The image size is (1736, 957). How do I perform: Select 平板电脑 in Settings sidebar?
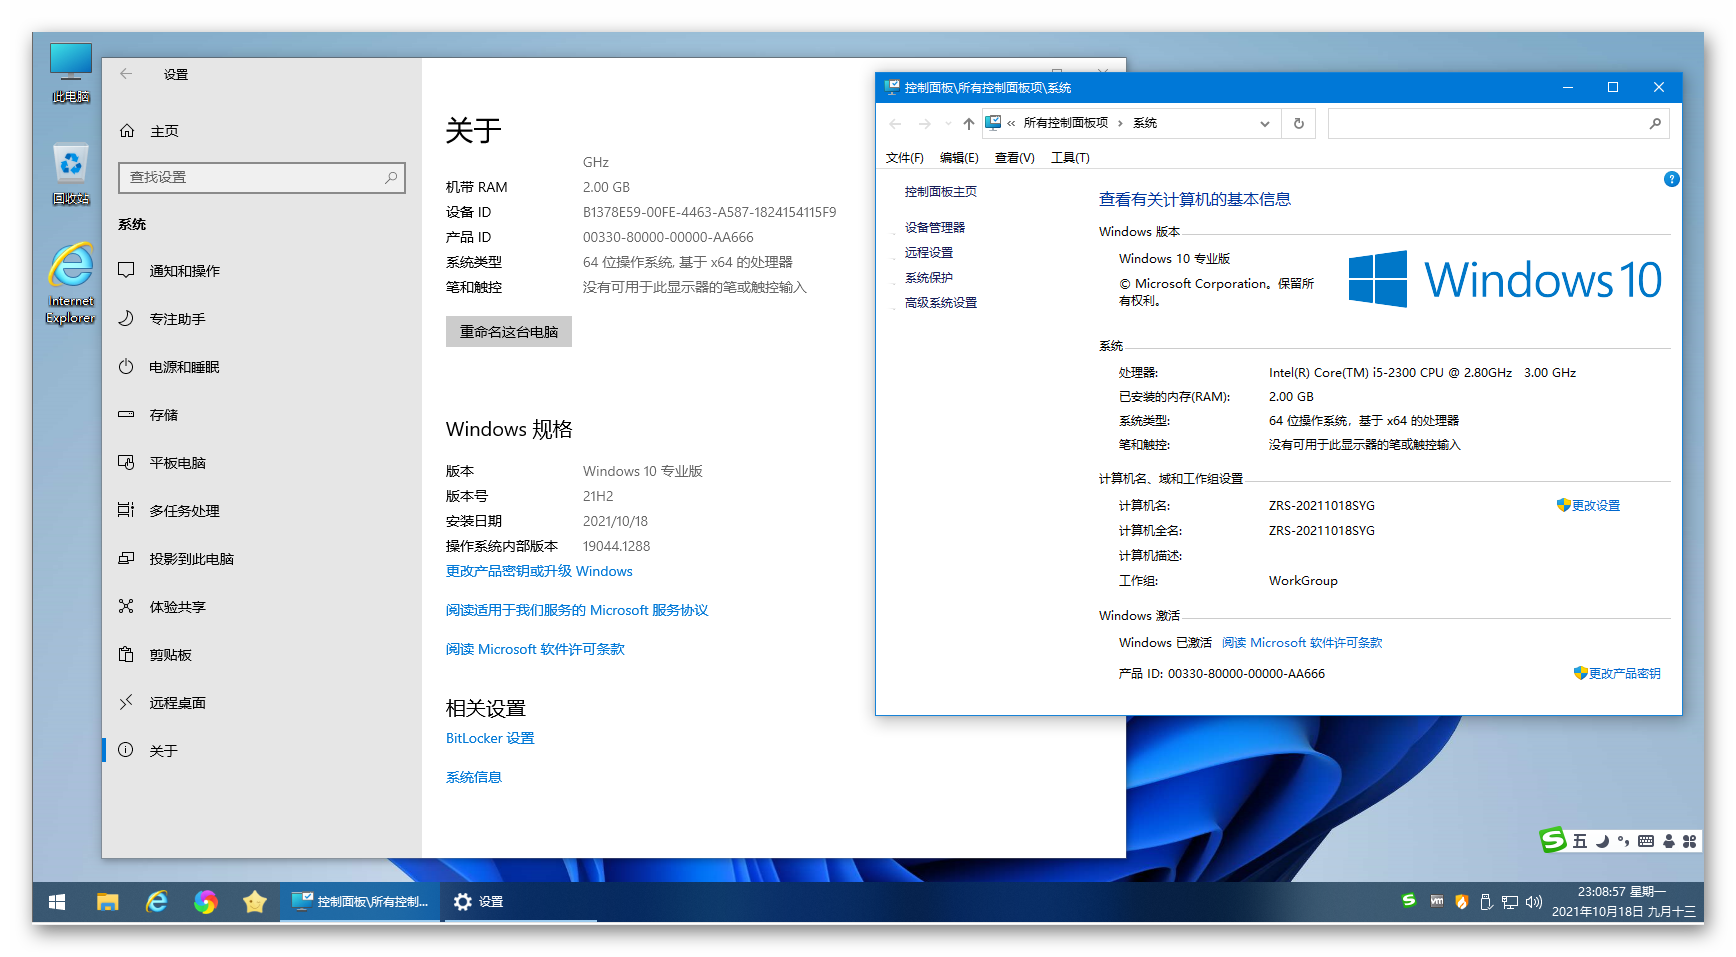pyautogui.click(x=262, y=463)
